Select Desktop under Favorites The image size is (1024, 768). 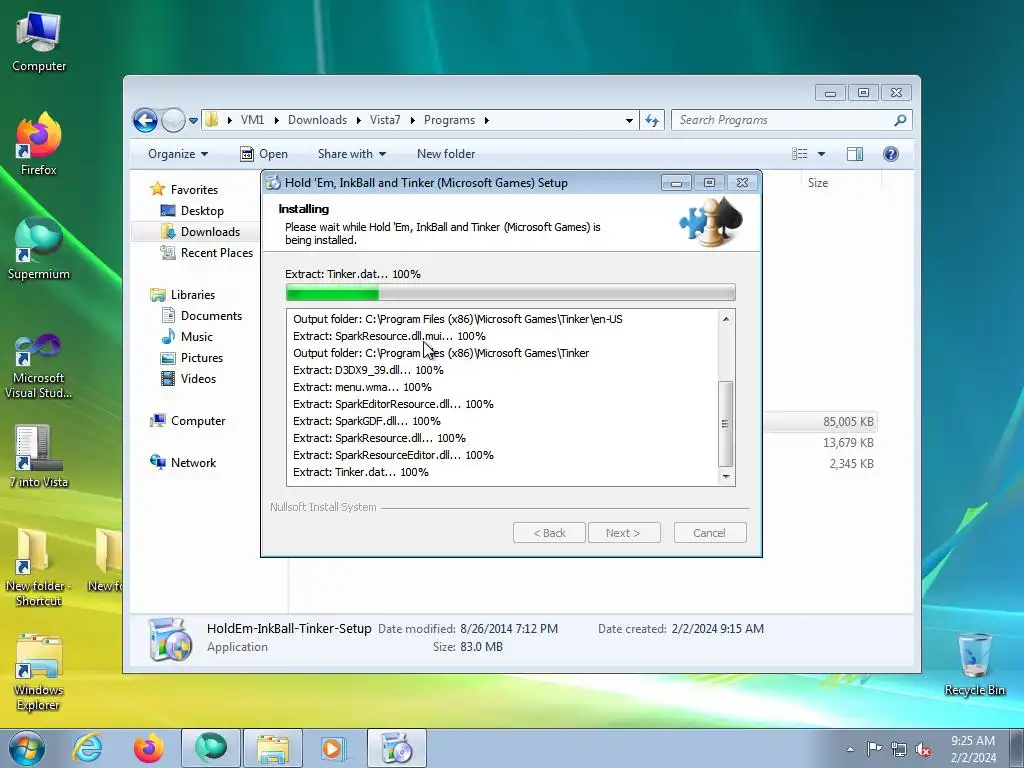pyautogui.click(x=202, y=211)
